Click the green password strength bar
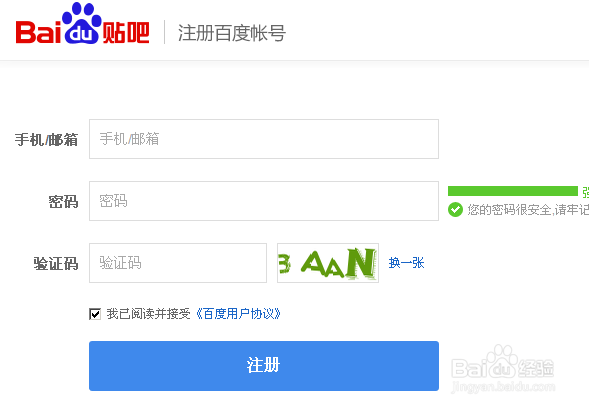The width and height of the screenshot is (589, 408). pyautogui.click(x=513, y=191)
